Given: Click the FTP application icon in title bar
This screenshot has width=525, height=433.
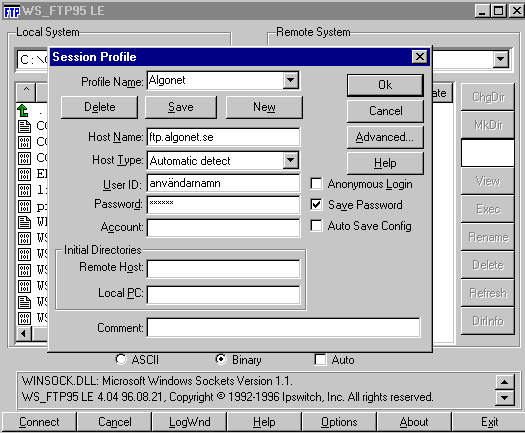Looking at the screenshot, I should (x=11, y=12).
